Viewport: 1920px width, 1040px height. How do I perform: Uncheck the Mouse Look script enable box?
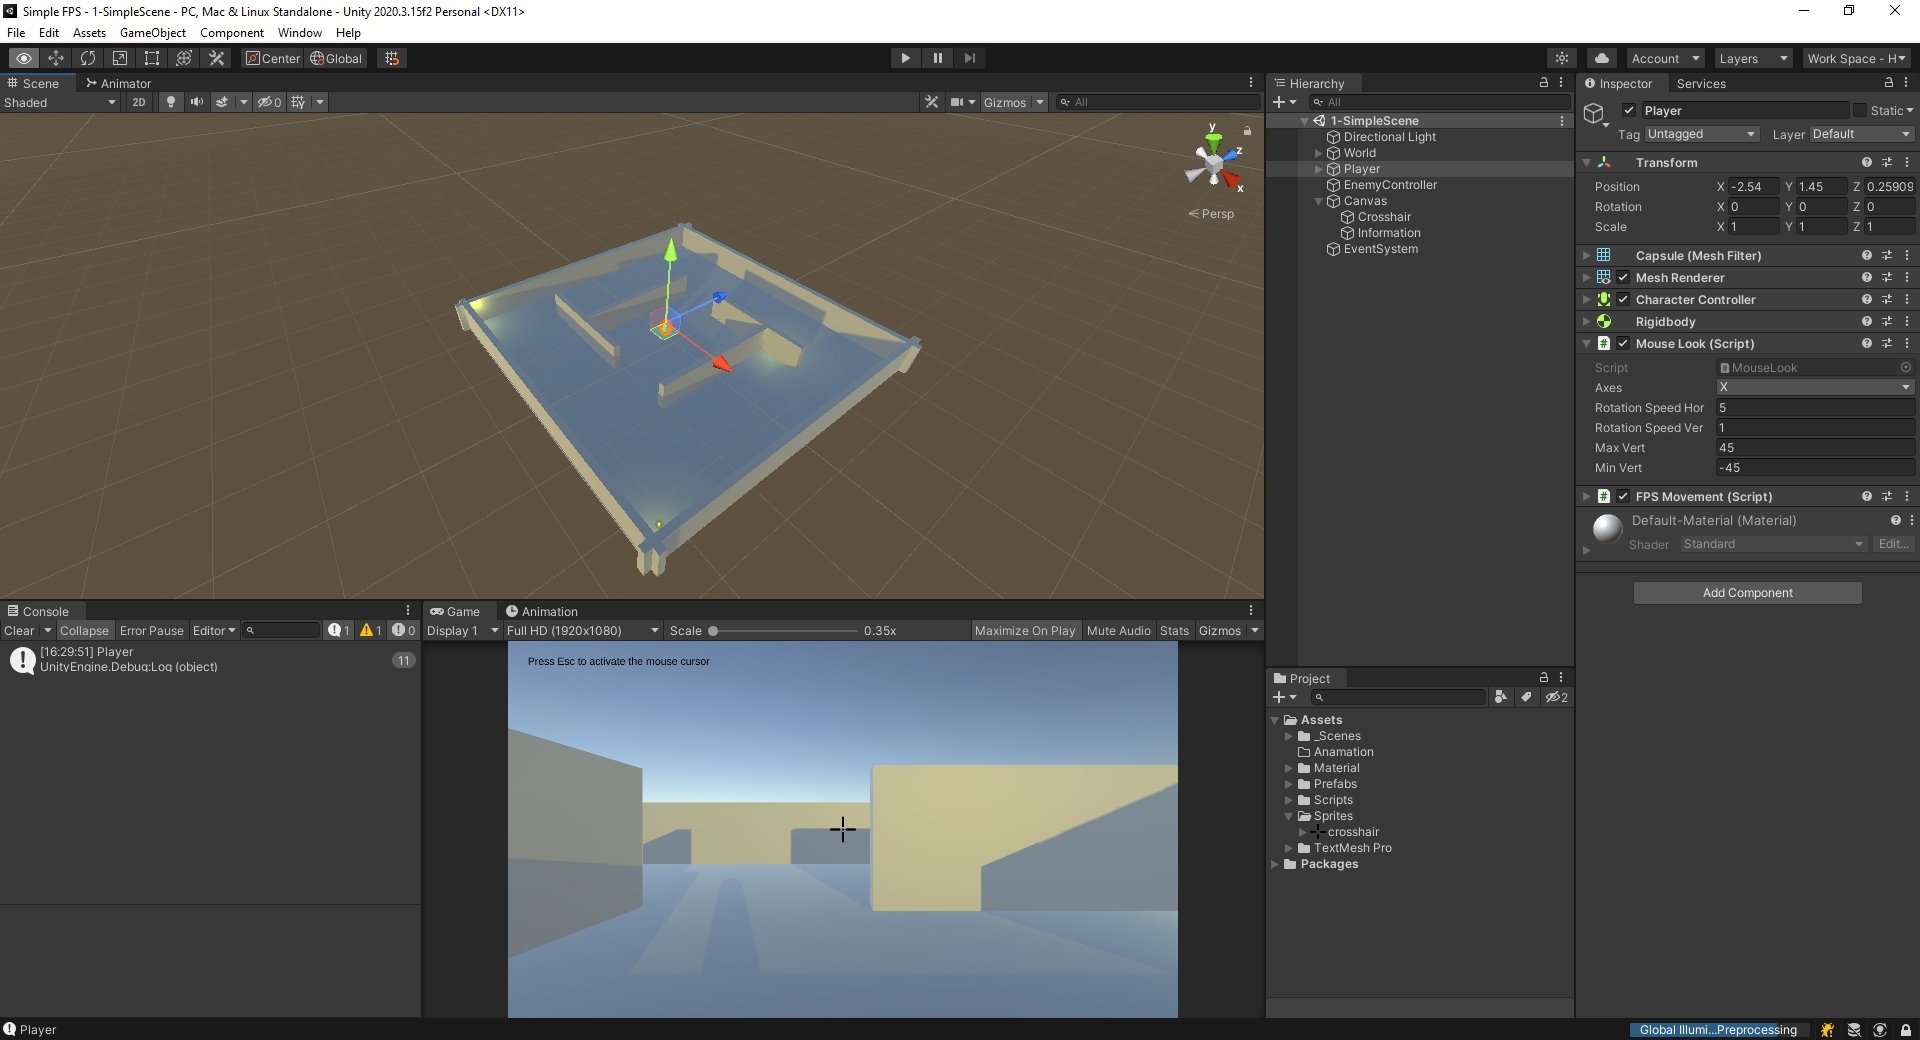1623,343
